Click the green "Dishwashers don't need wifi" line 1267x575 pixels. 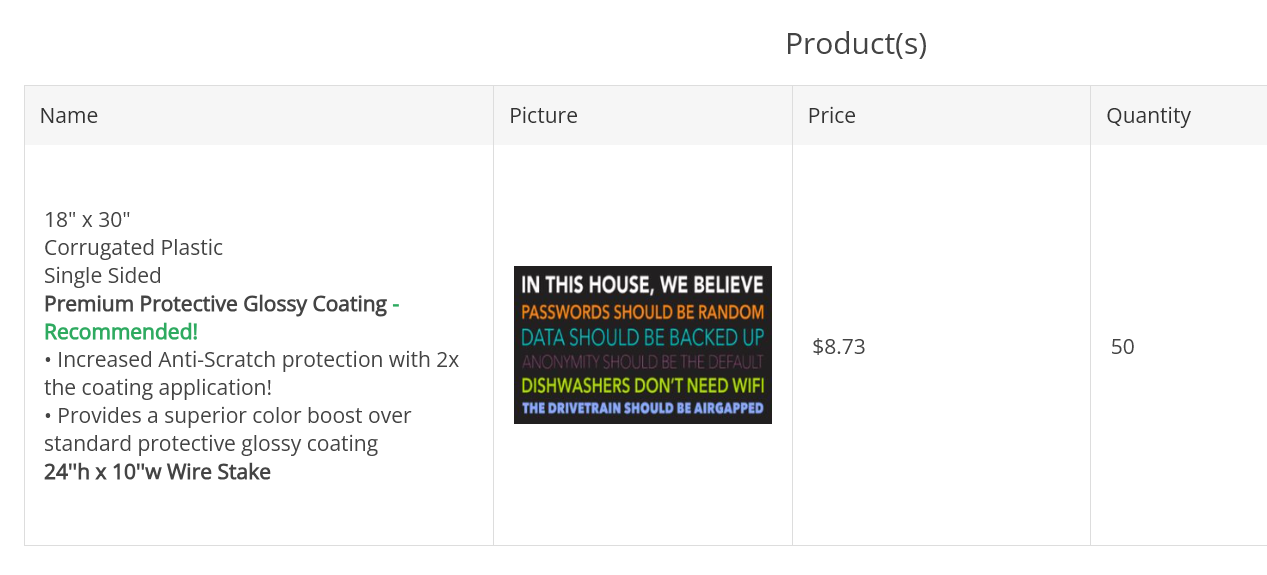tap(642, 384)
